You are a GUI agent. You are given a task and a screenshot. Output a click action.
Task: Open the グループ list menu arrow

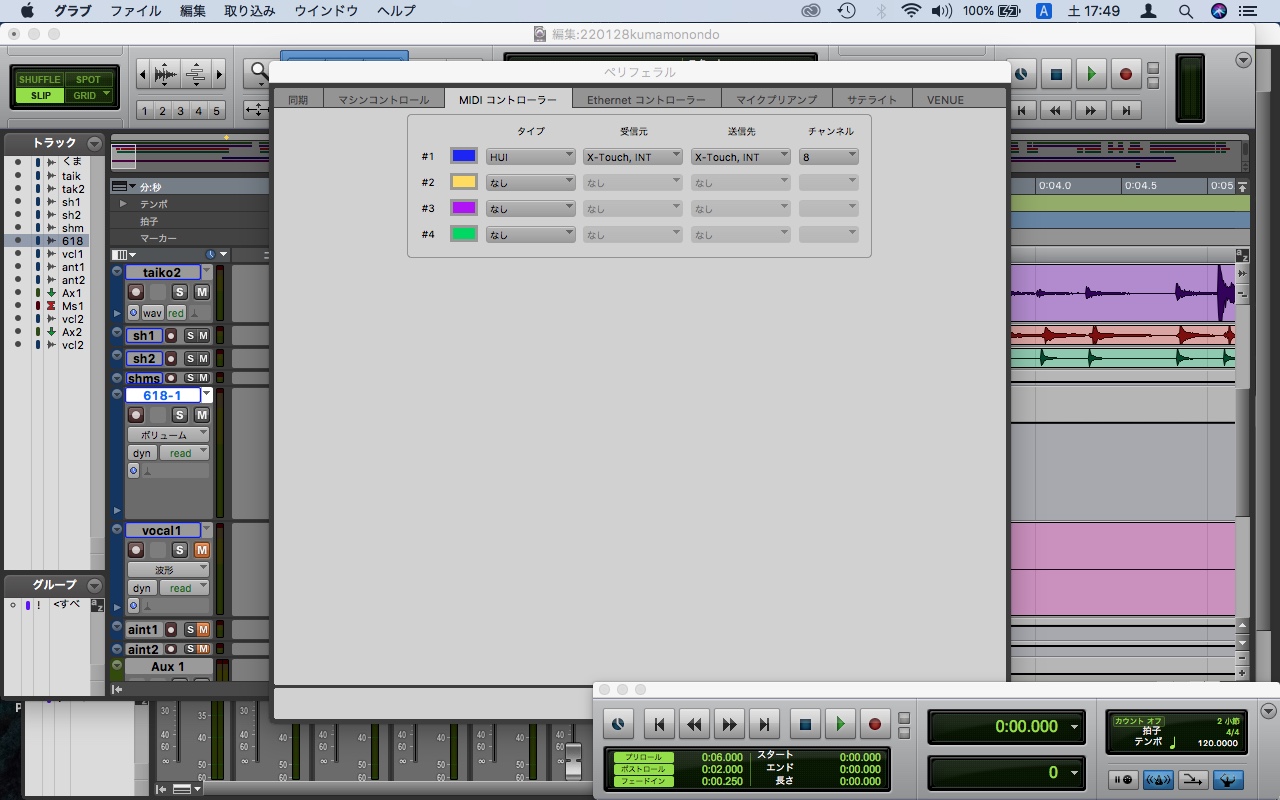point(94,585)
